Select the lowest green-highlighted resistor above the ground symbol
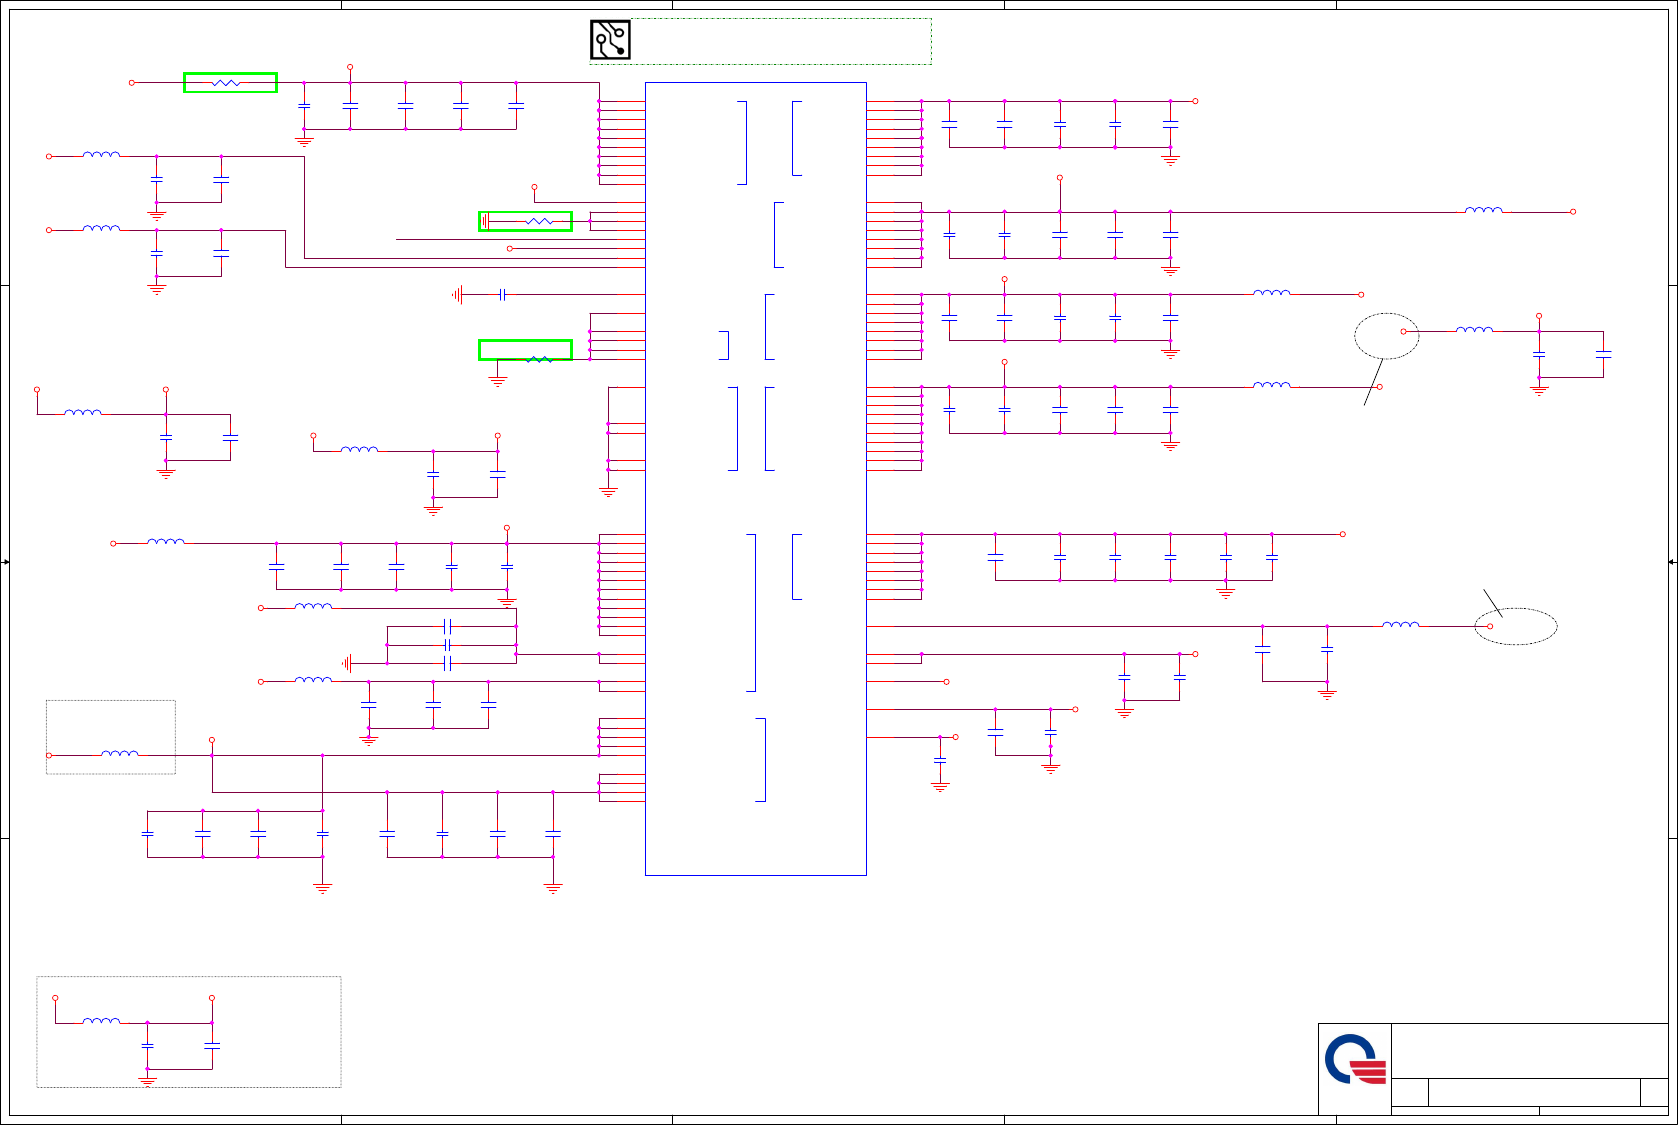 click(x=526, y=350)
